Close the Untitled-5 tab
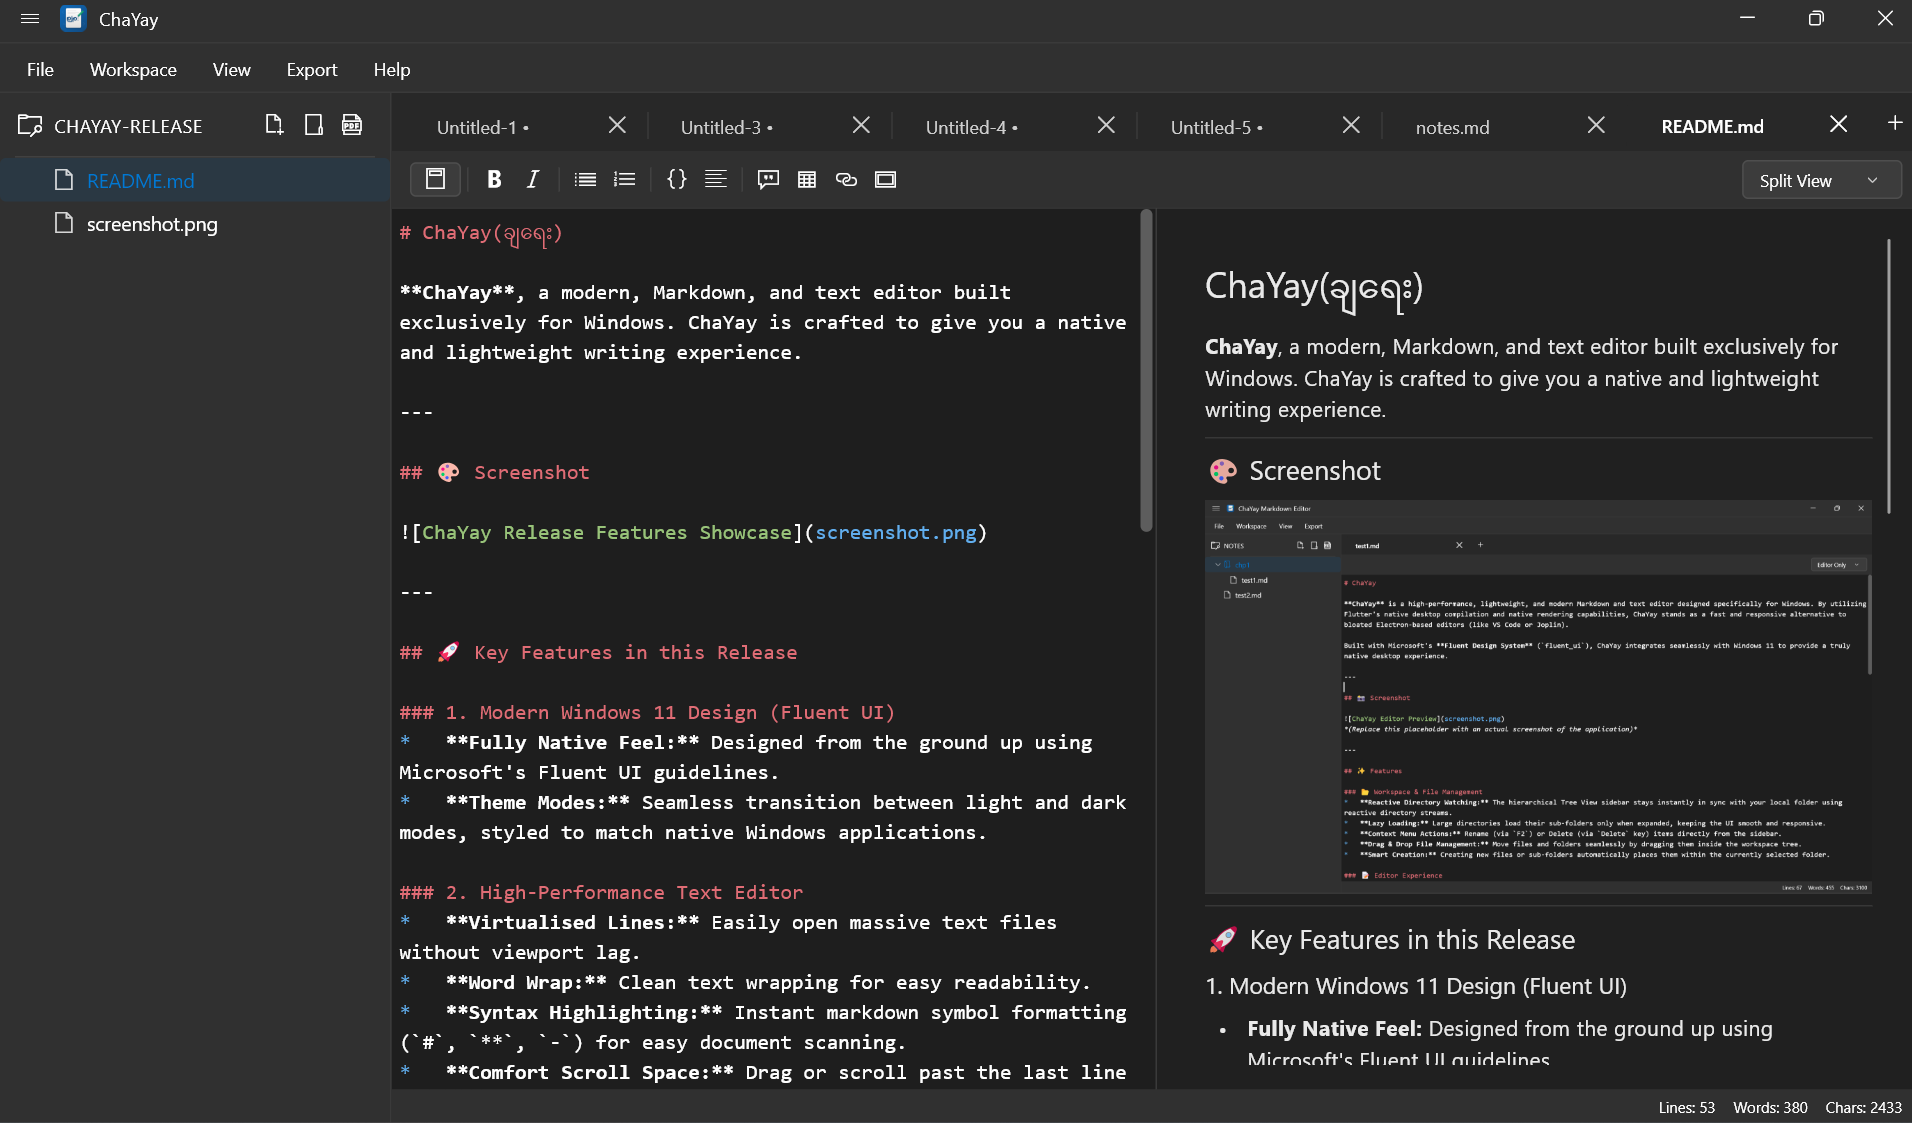Image resolution: width=1912 pixels, height=1123 pixels. (x=1351, y=125)
